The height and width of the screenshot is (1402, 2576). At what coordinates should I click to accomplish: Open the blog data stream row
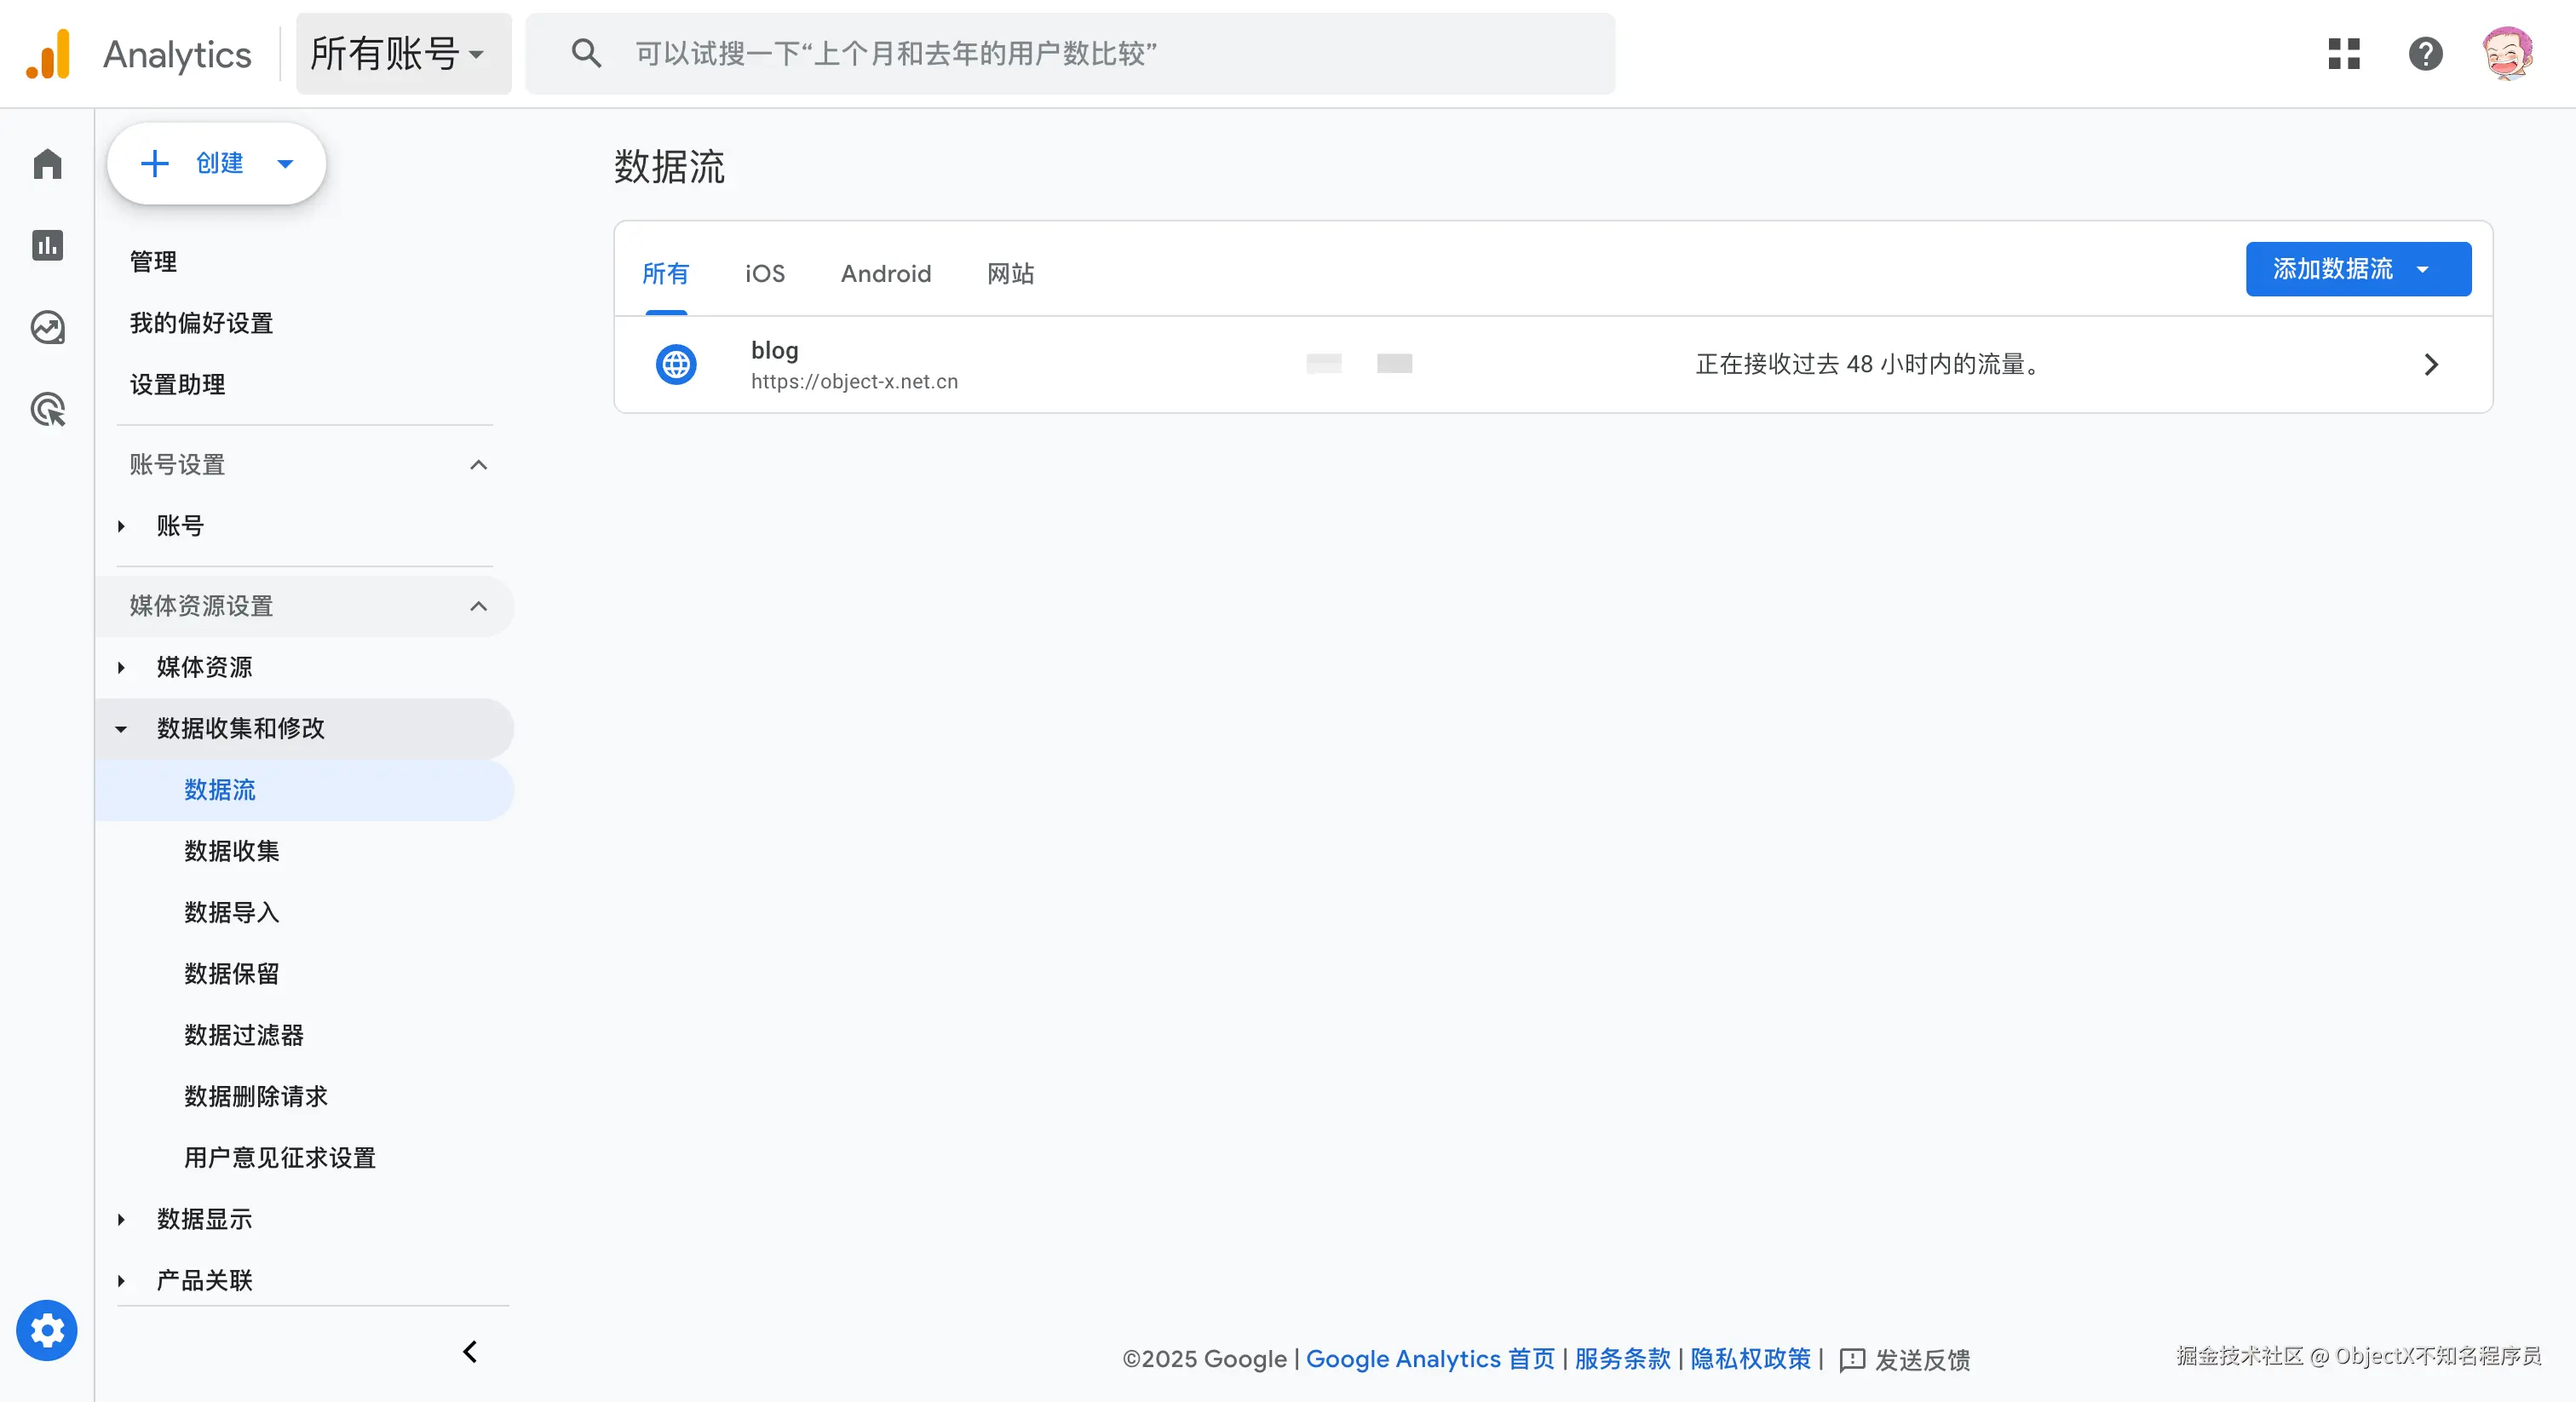(1552, 365)
